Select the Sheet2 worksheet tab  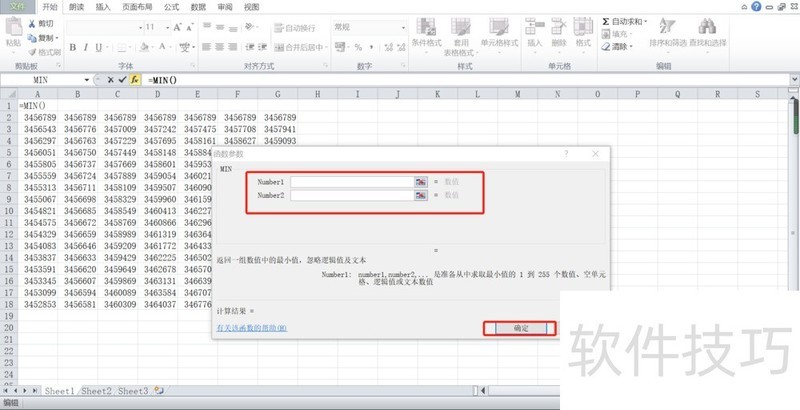pyautogui.click(x=97, y=391)
